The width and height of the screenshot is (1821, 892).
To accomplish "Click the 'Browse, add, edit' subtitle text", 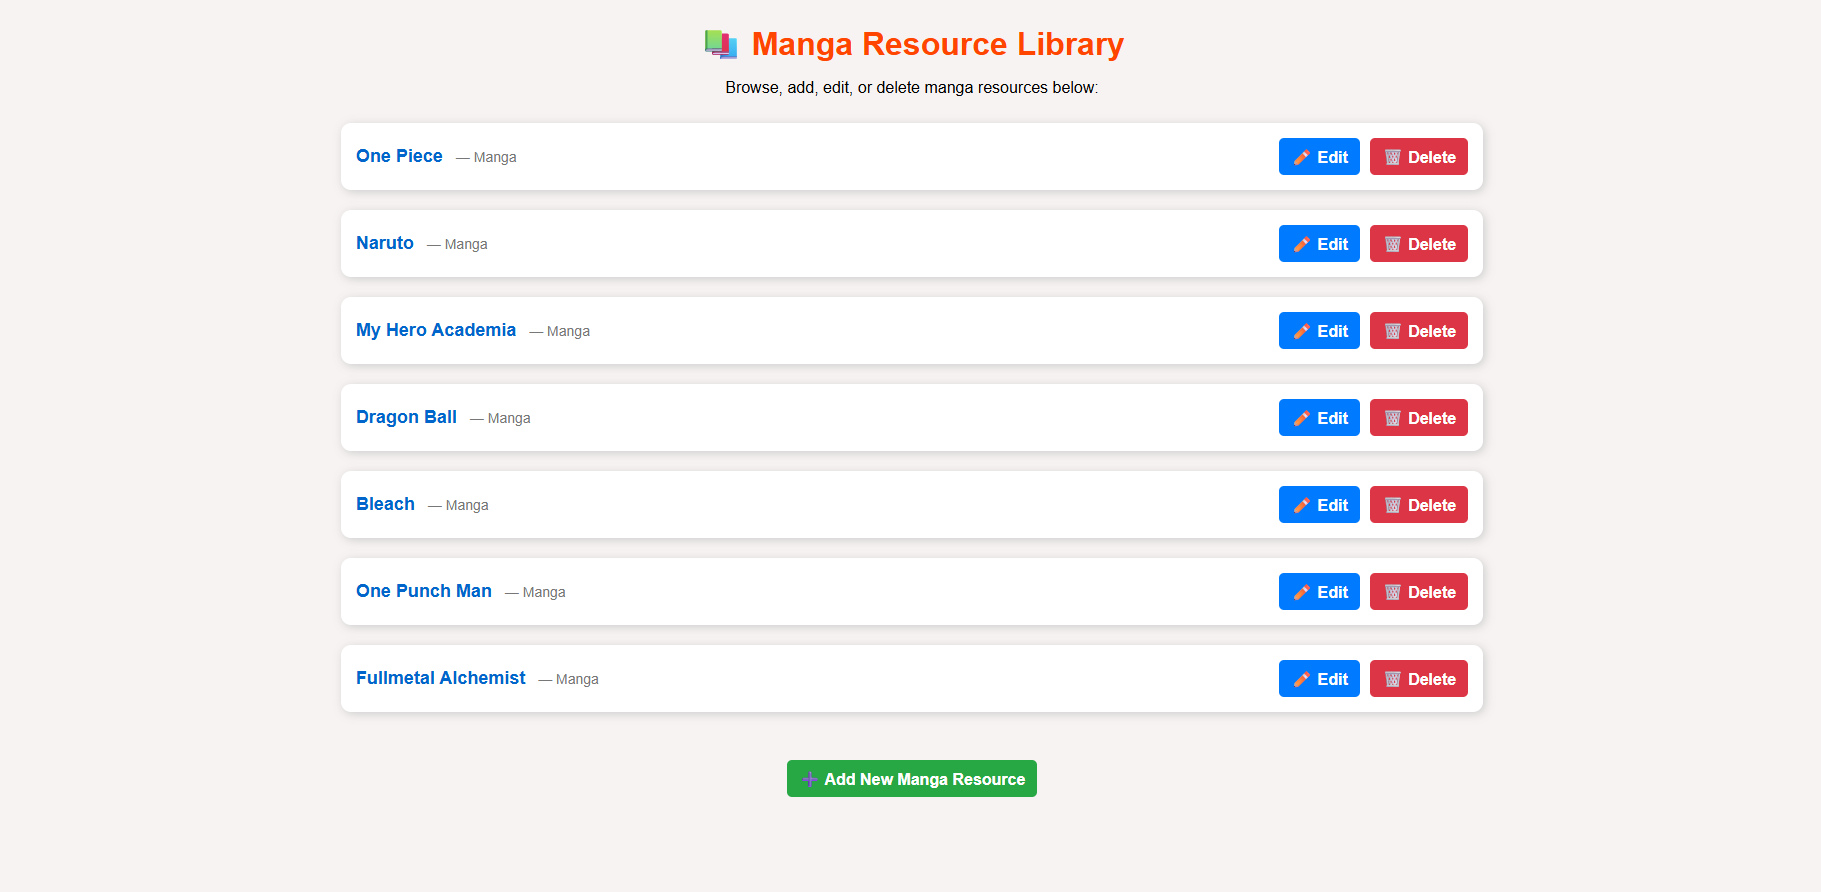I will (x=912, y=88).
